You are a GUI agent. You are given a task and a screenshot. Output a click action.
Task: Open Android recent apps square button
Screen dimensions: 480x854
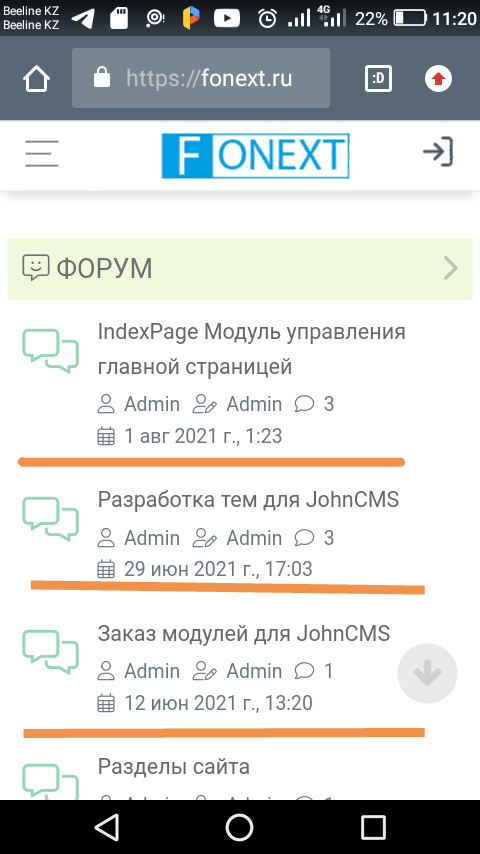point(373,828)
